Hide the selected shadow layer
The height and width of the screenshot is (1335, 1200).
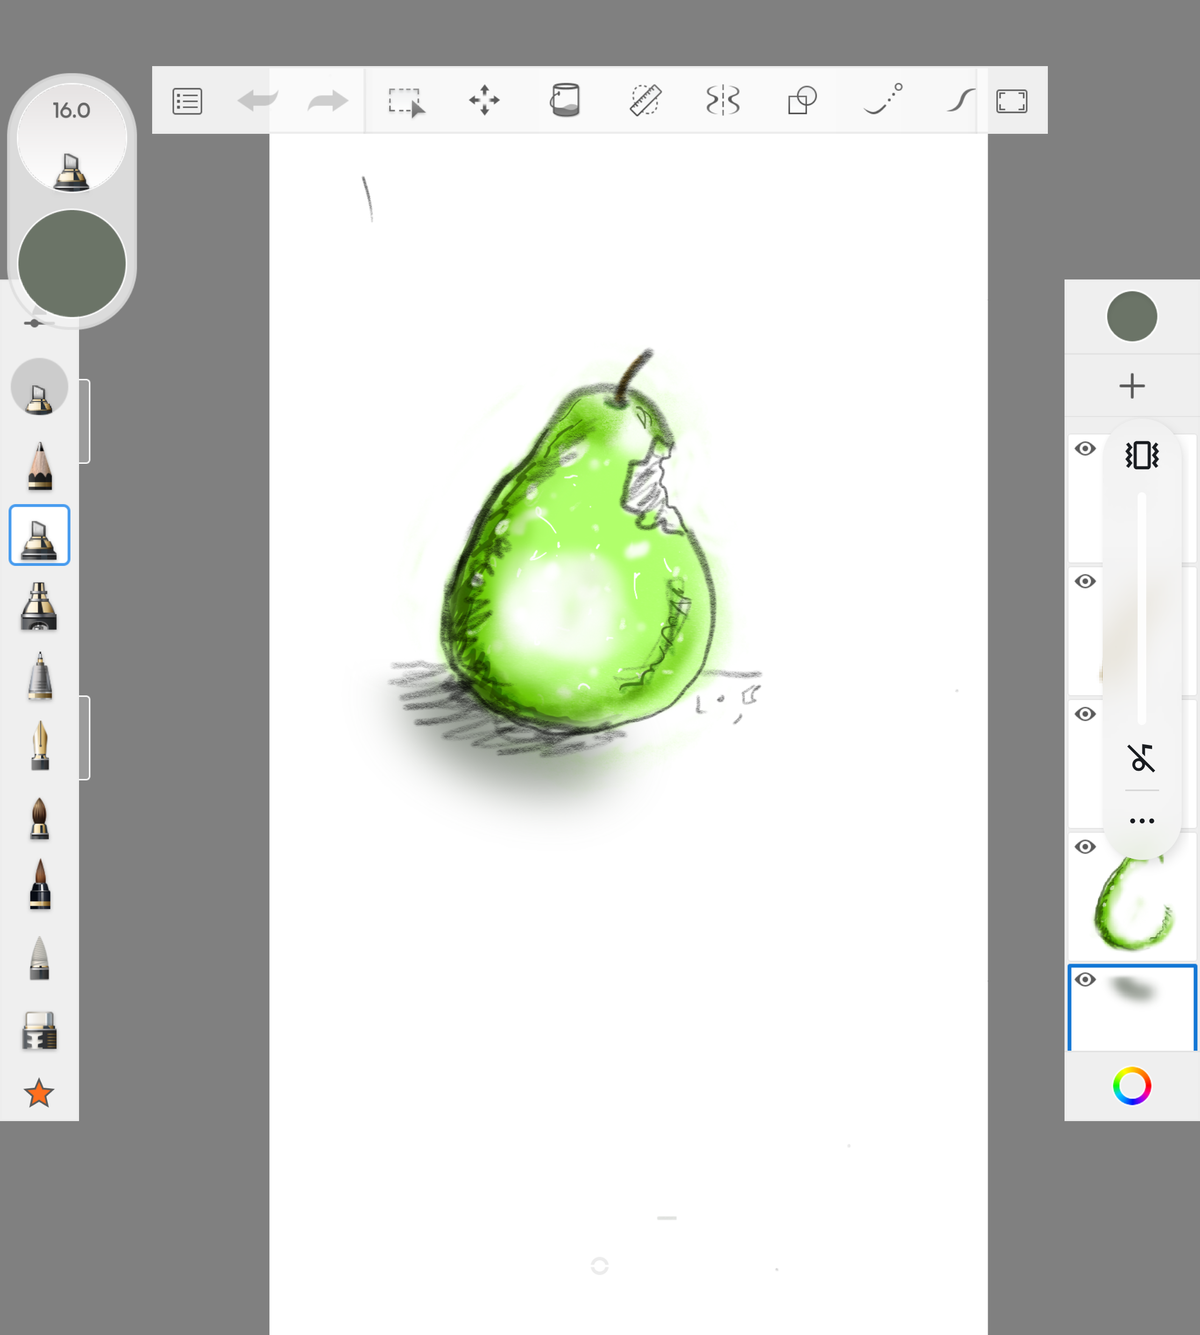click(1085, 980)
